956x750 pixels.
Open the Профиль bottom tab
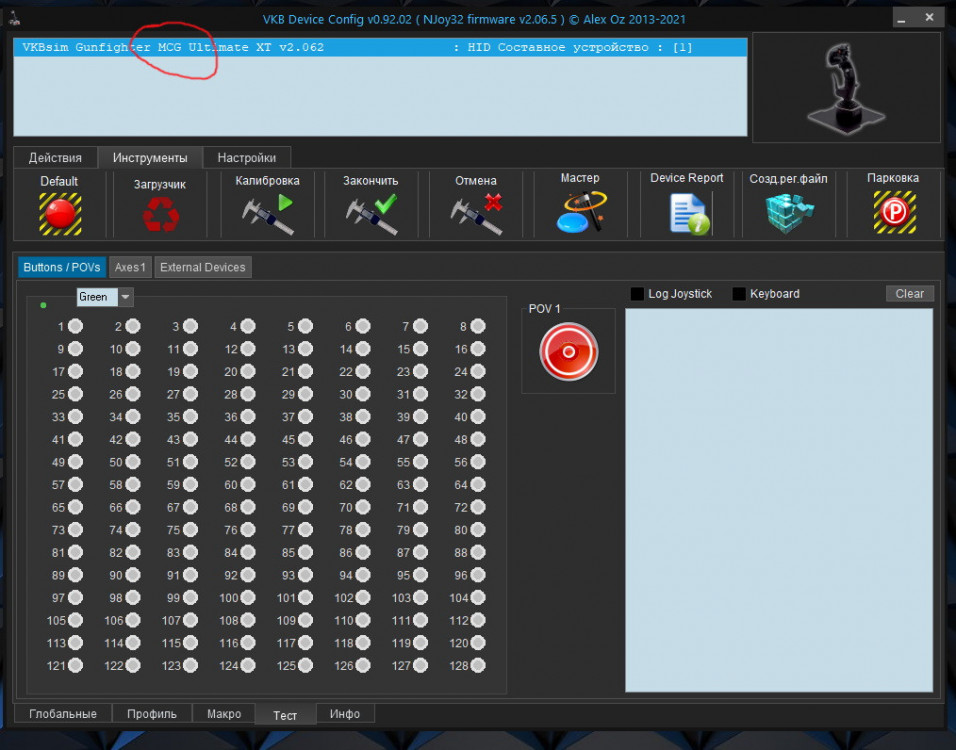coord(152,714)
